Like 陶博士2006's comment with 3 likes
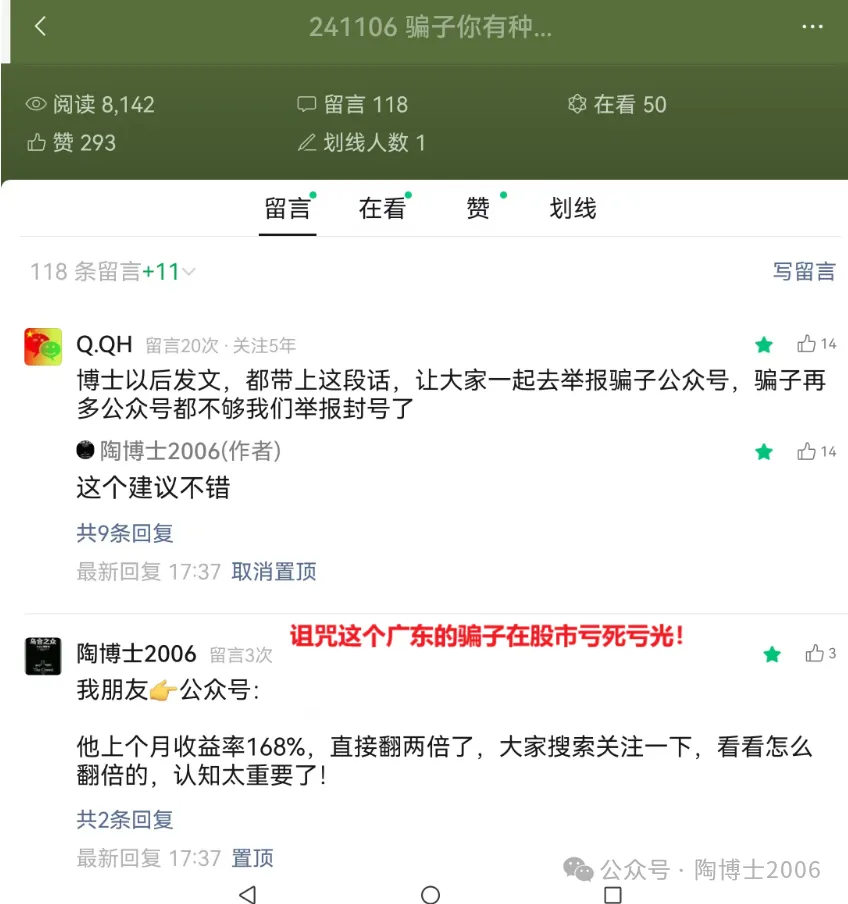The height and width of the screenshot is (904, 848). pos(814,653)
